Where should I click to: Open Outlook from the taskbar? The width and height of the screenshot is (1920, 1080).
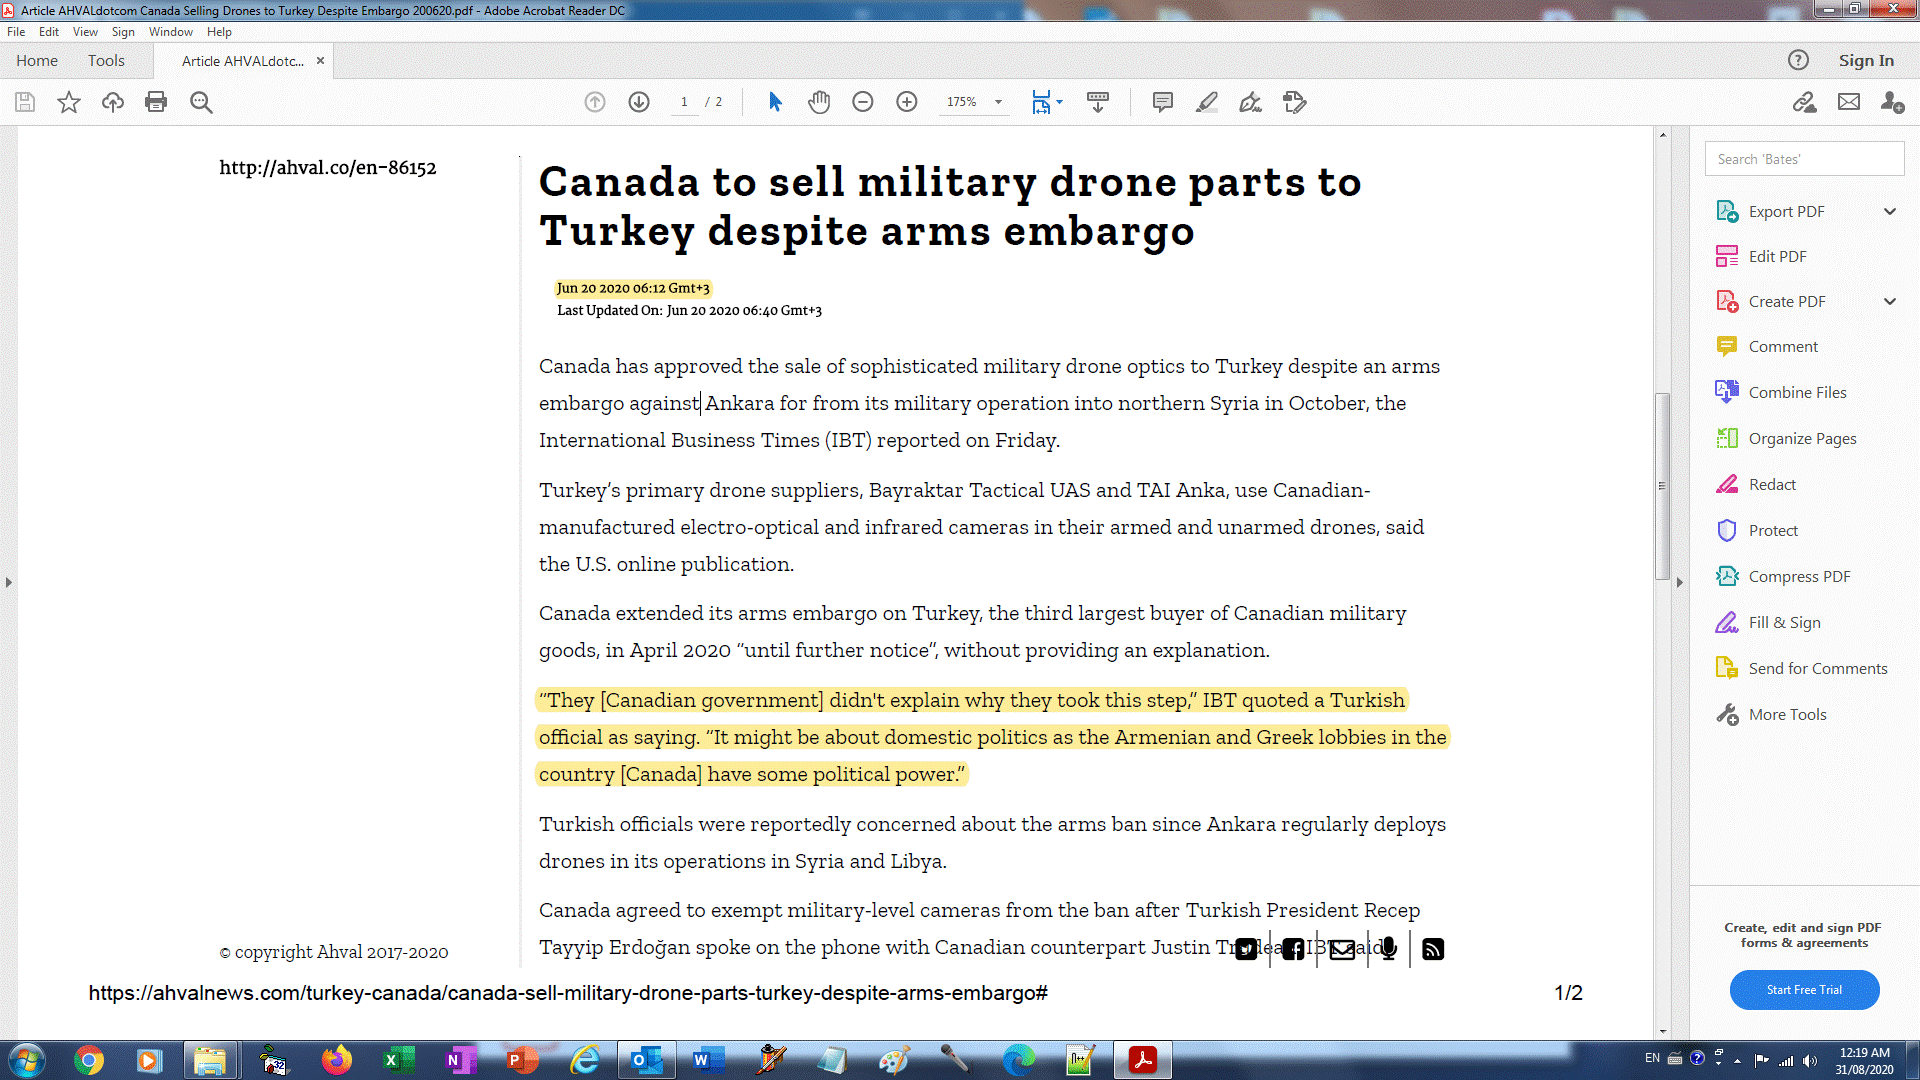(x=647, y=1060)
